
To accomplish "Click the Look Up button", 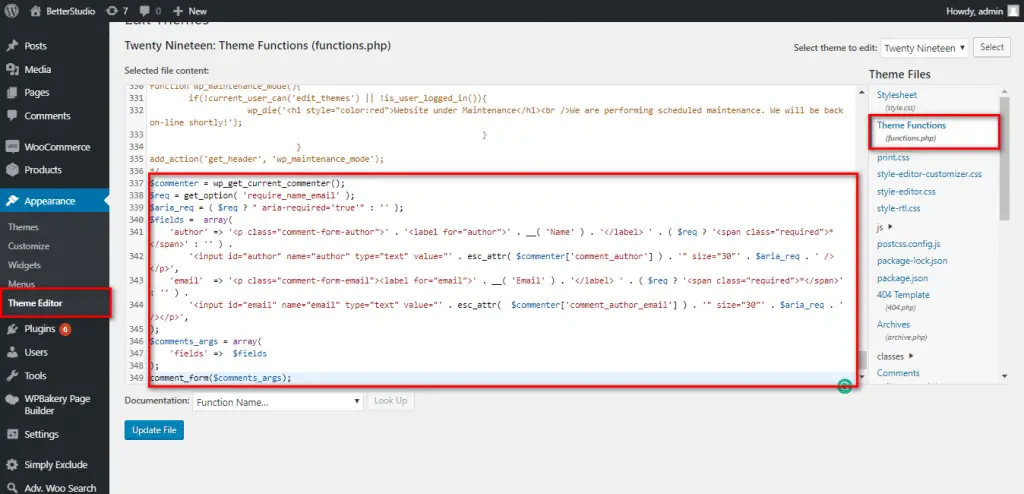I will point(391,401).
